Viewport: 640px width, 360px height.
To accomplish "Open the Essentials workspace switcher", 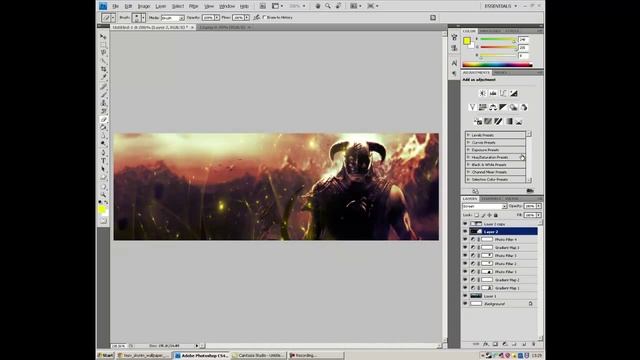I will pos(501,6).
